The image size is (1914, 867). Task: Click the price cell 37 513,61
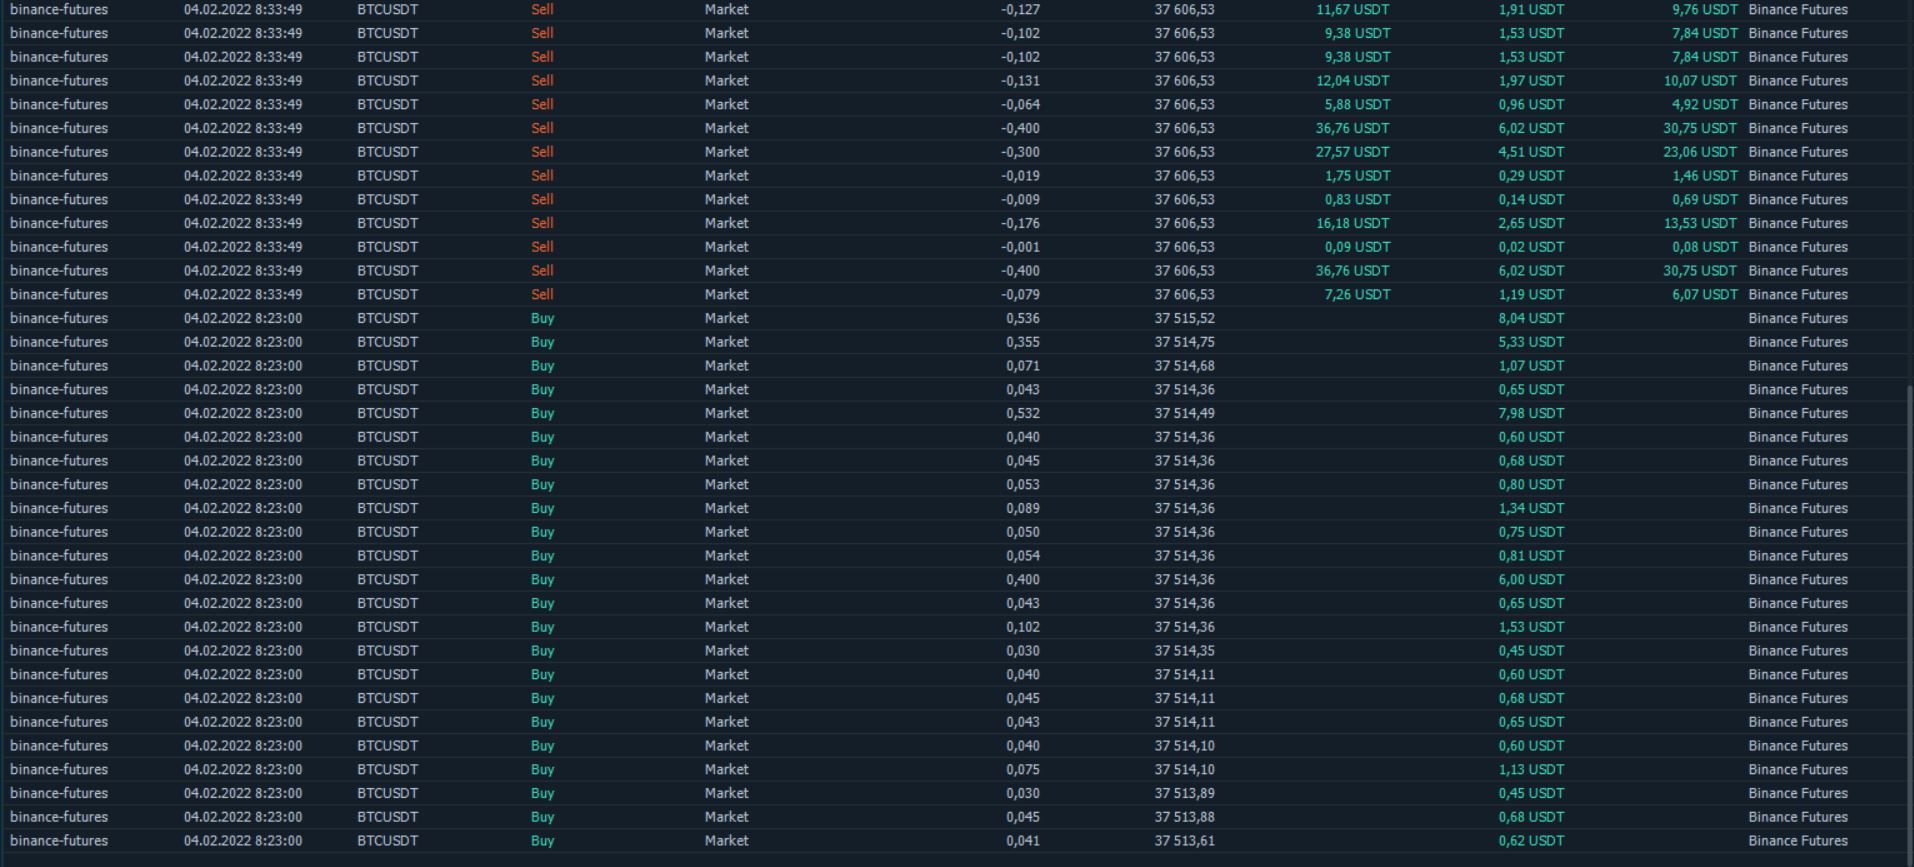point(1184,841)
